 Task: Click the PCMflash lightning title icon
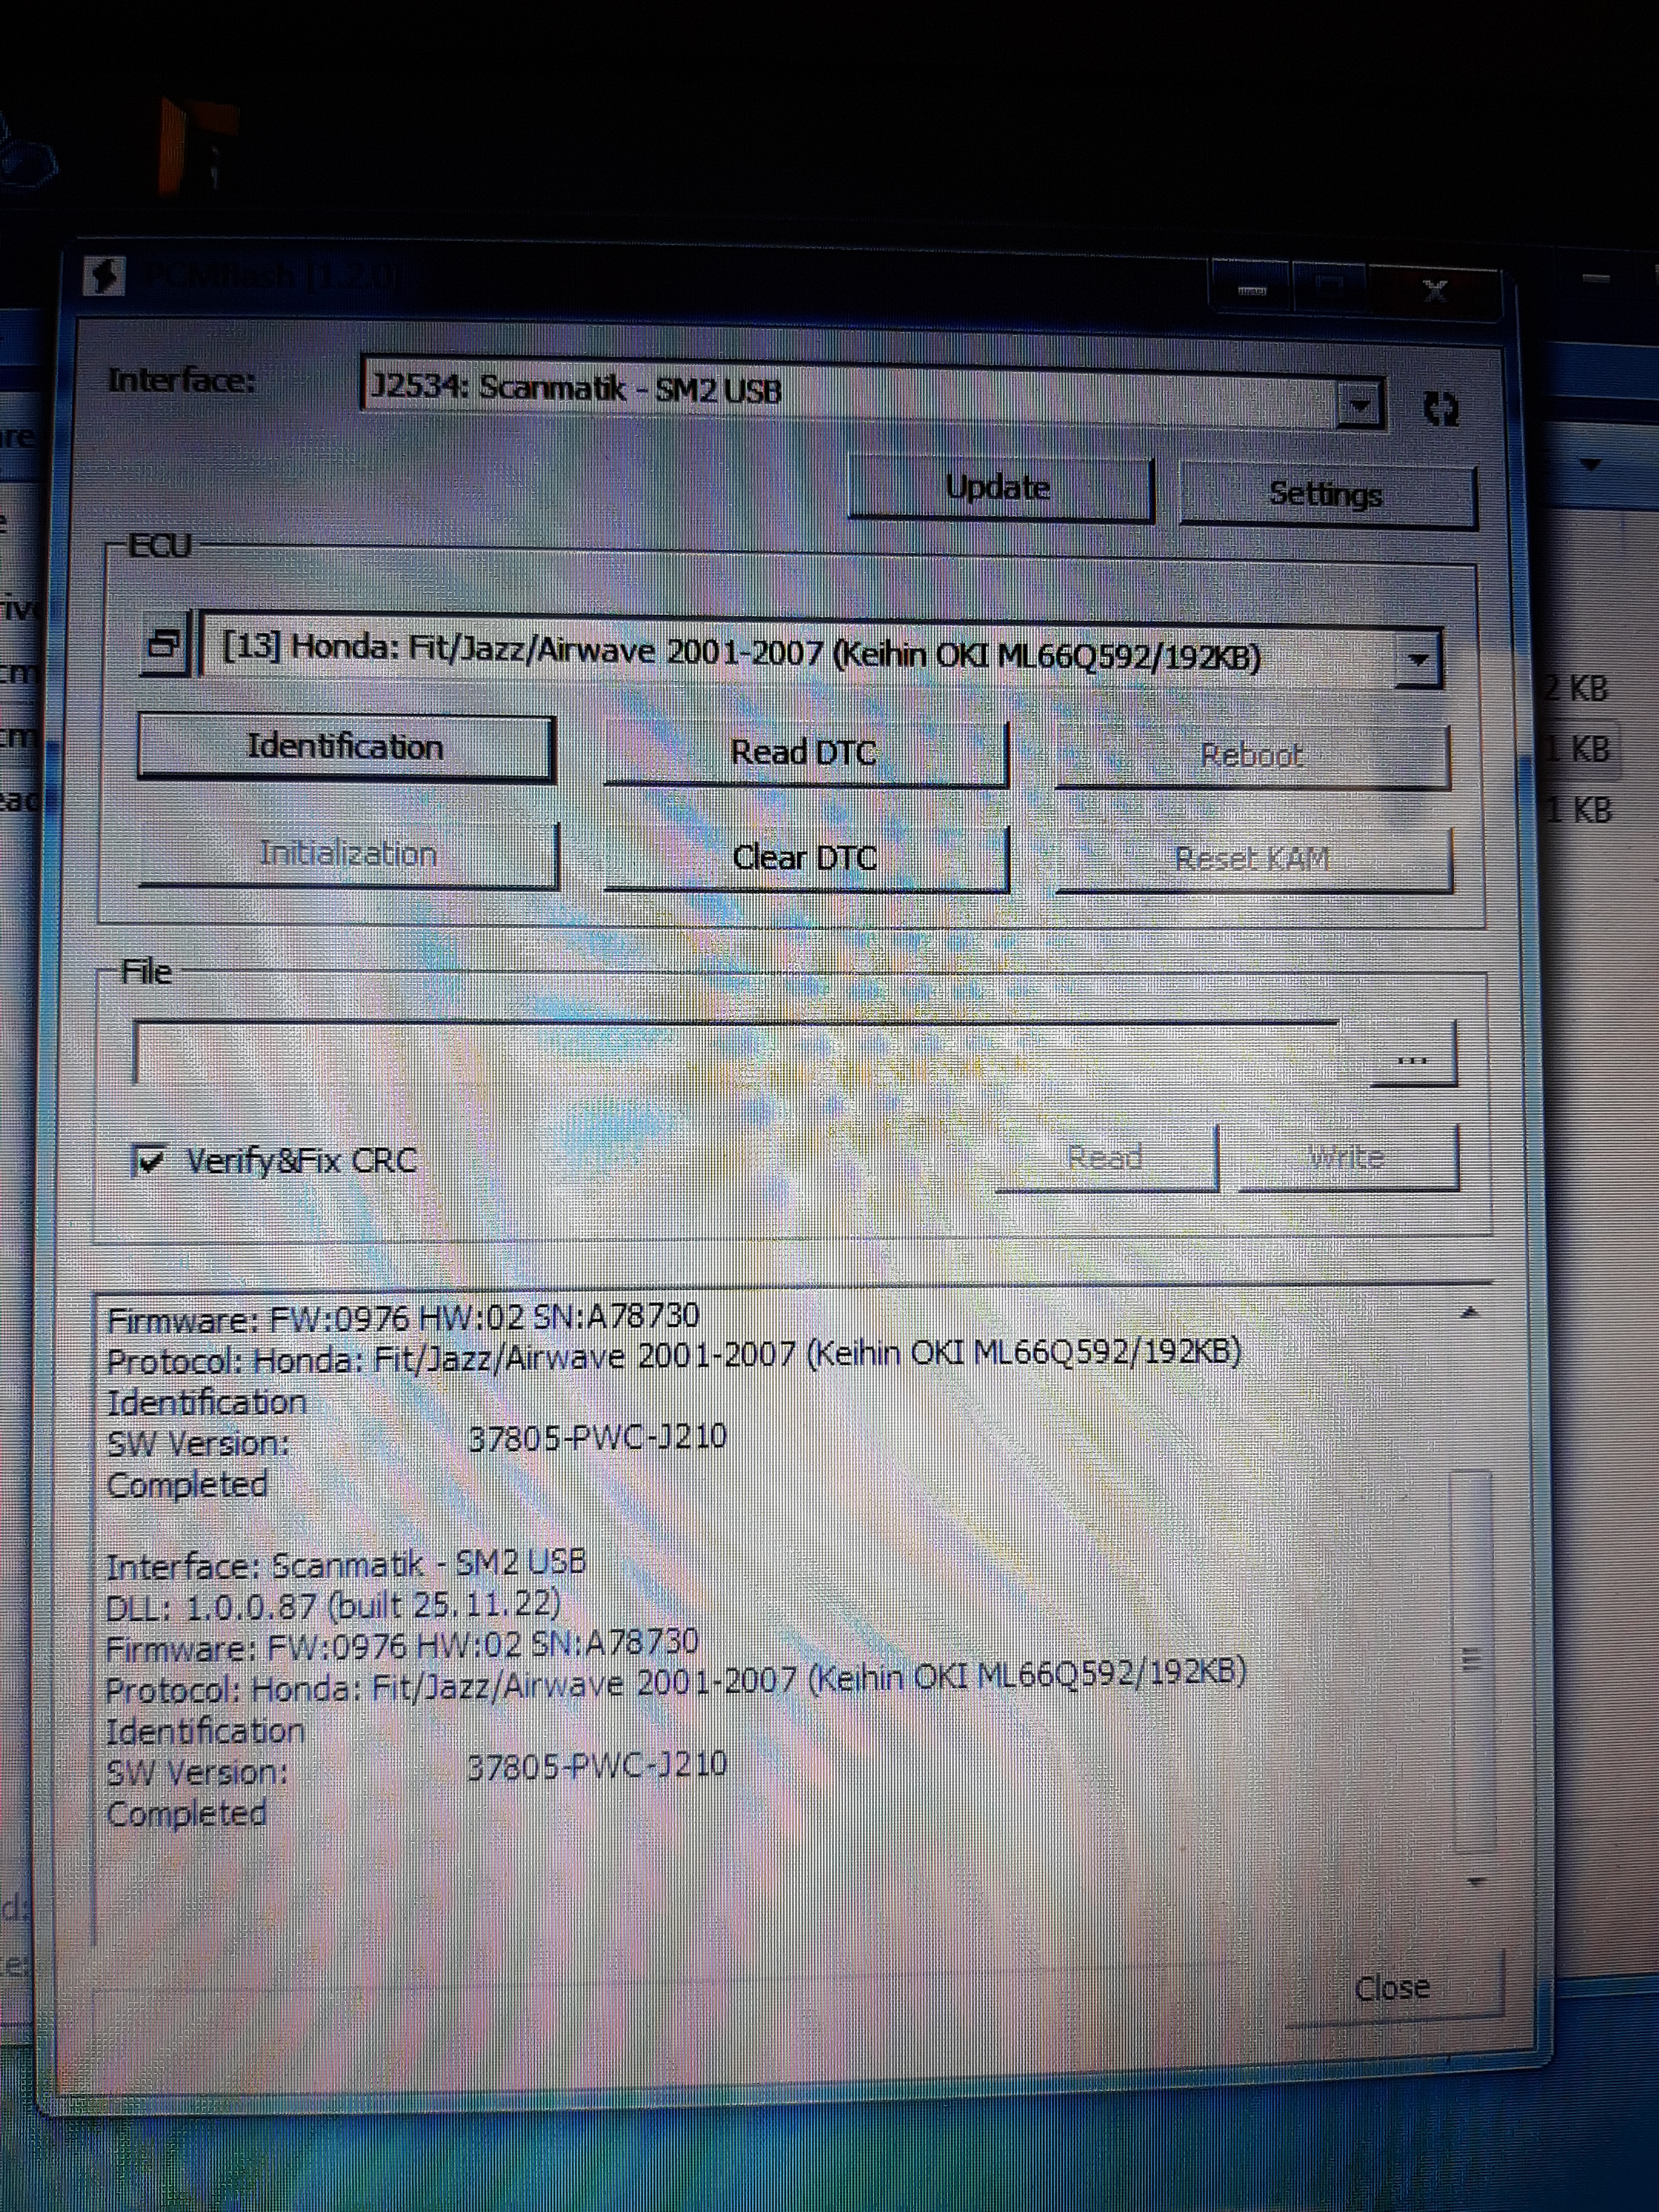click(104, 275)
